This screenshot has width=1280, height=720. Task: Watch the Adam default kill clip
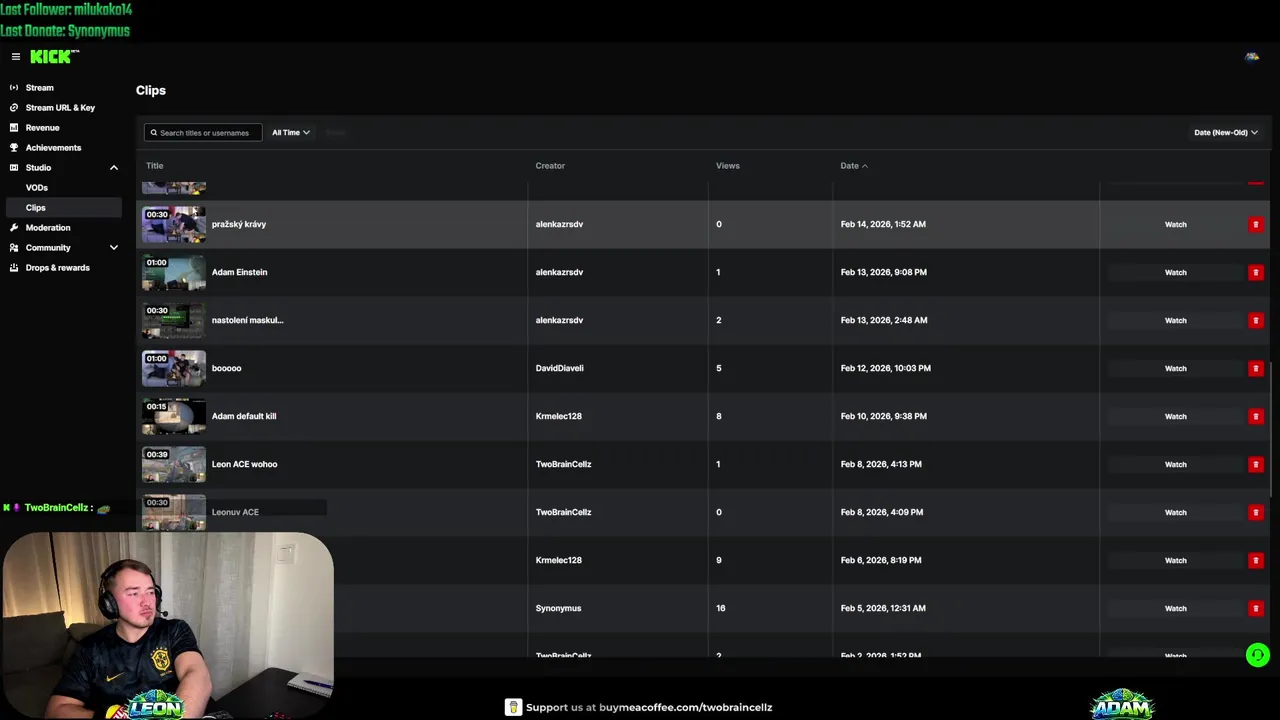point(1175,416)
